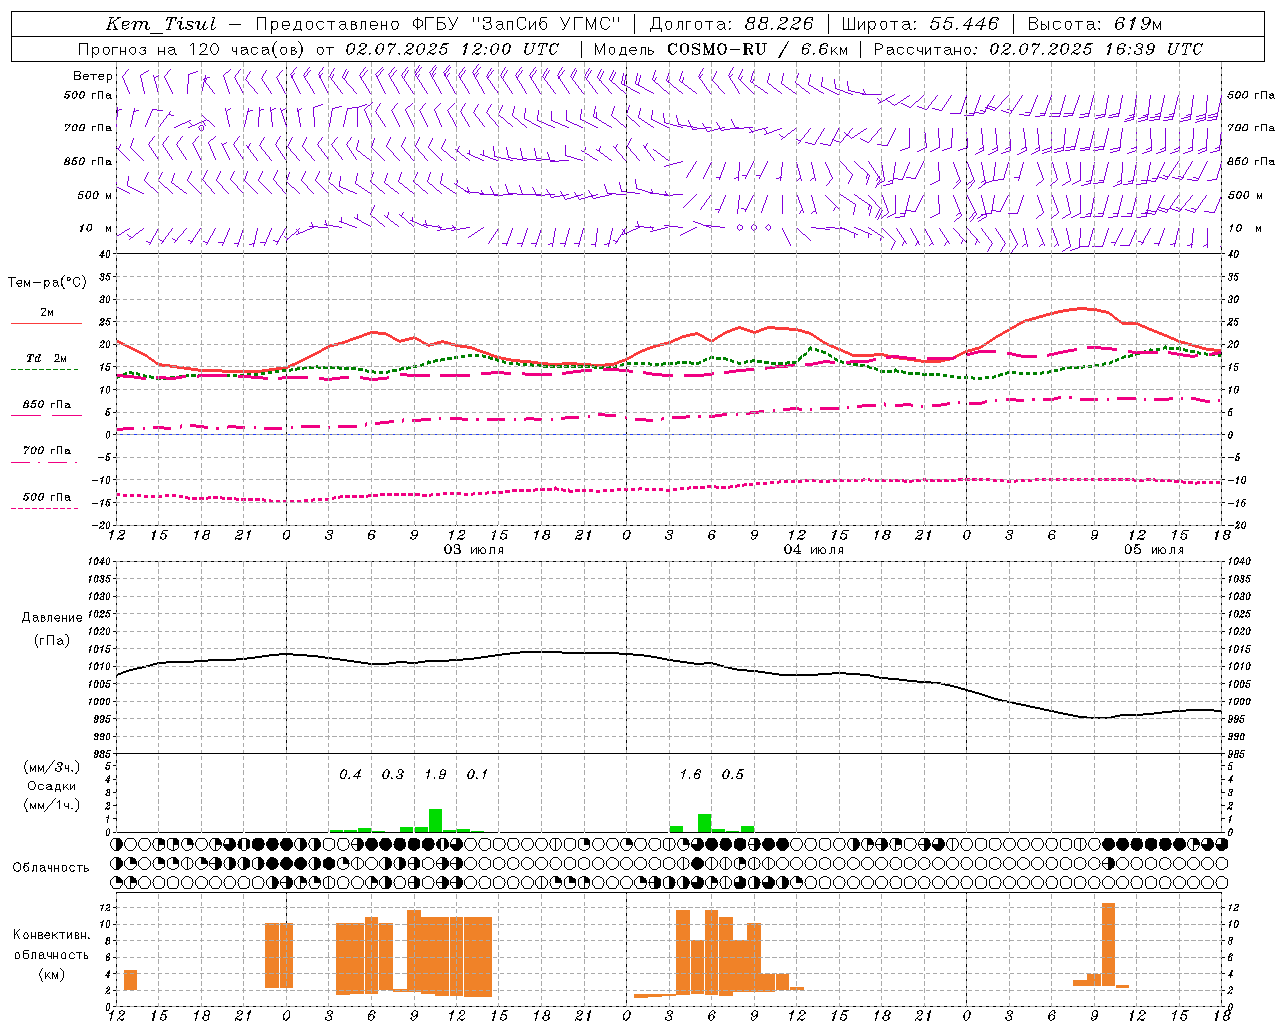Screen dimensions: 1280x1024
Task: Click the 'Осадки' precipitation label
Action: [x=51, y=786]
